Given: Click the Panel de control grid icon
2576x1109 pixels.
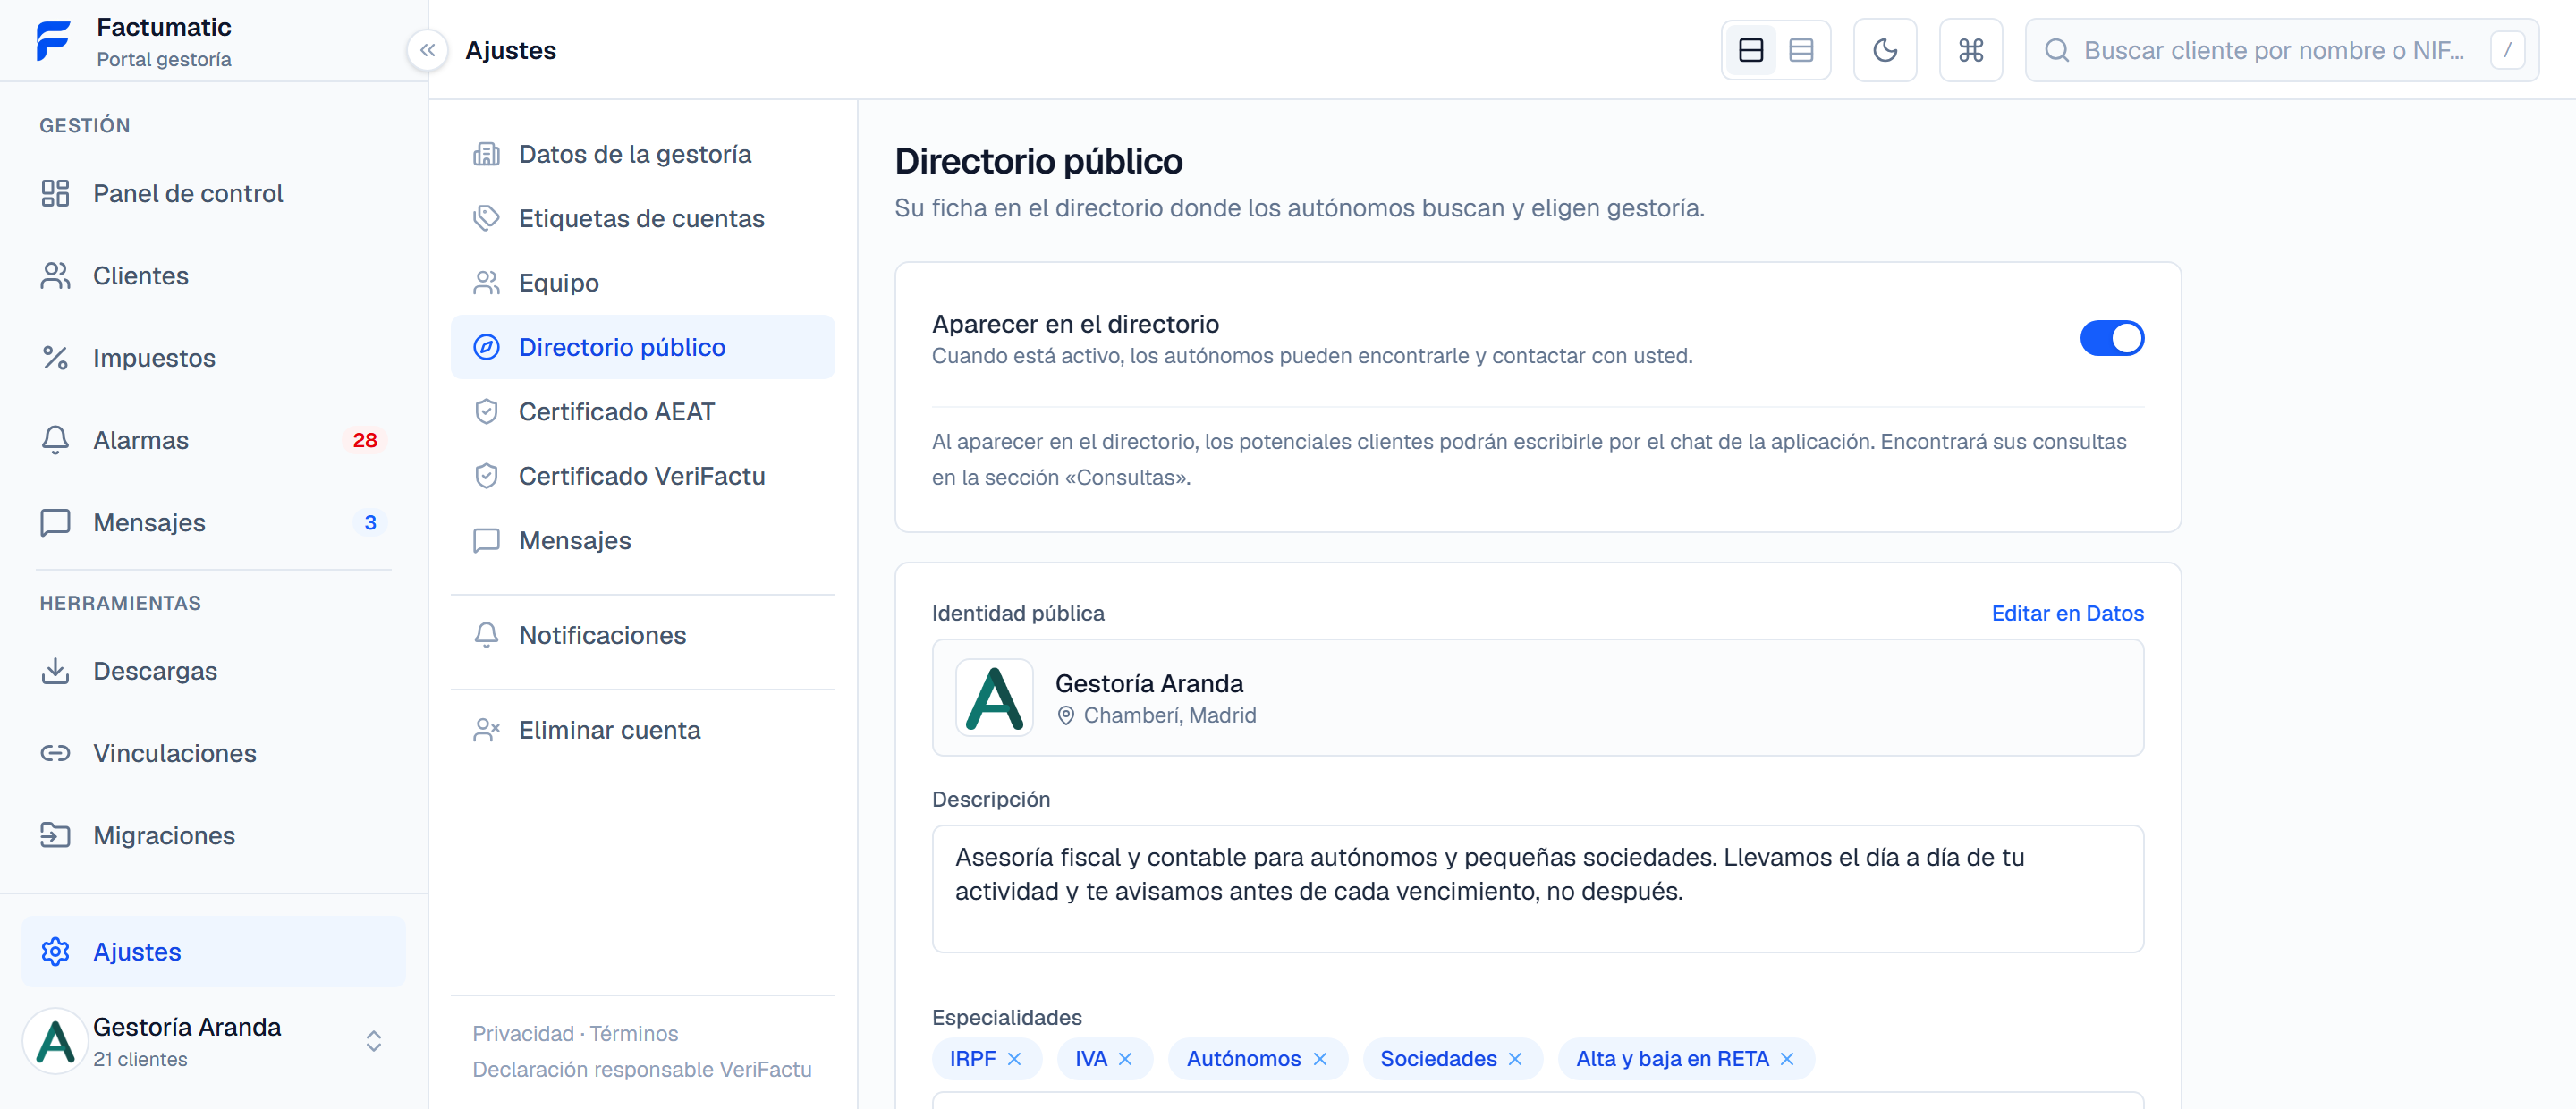Looking at the screenshot, I should coord(55,193).
